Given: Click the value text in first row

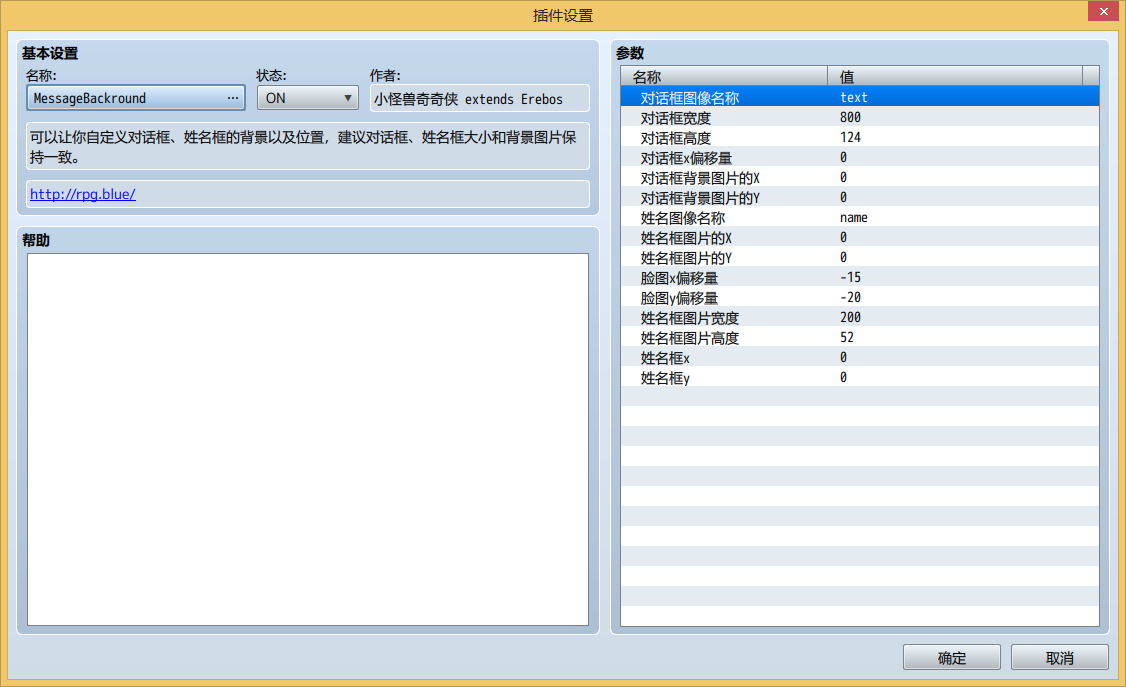Looking at the screenshot, I should (x=854, y=97).
